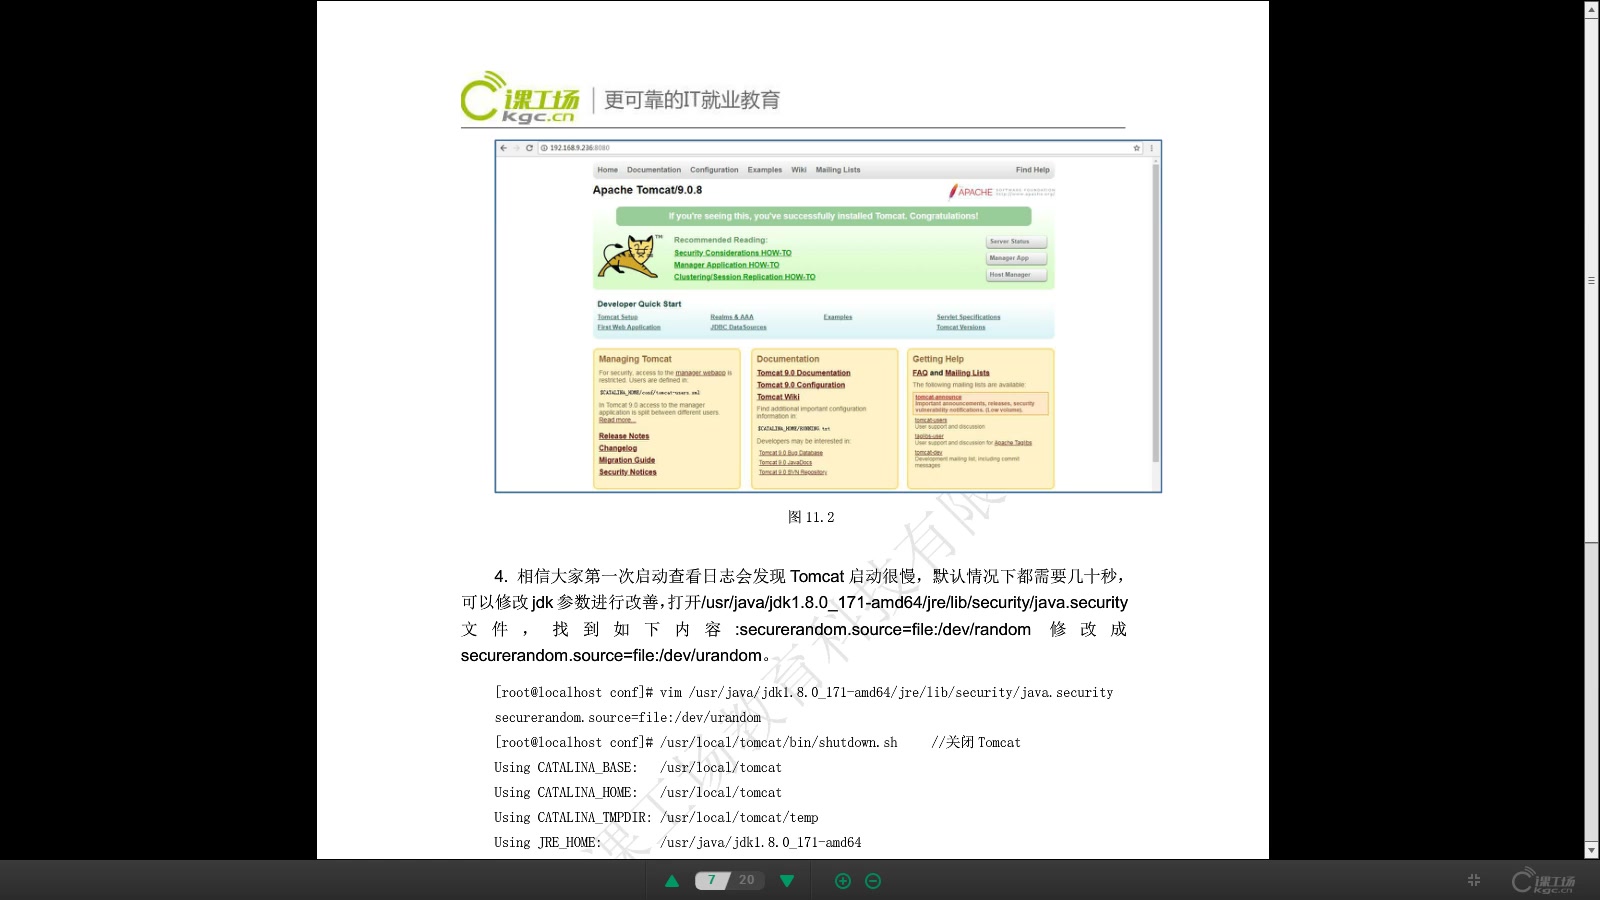Click the "Apache Tomcat/9.0.8" heading in the figure
The image size is (1600, 900).
[647, 190]
